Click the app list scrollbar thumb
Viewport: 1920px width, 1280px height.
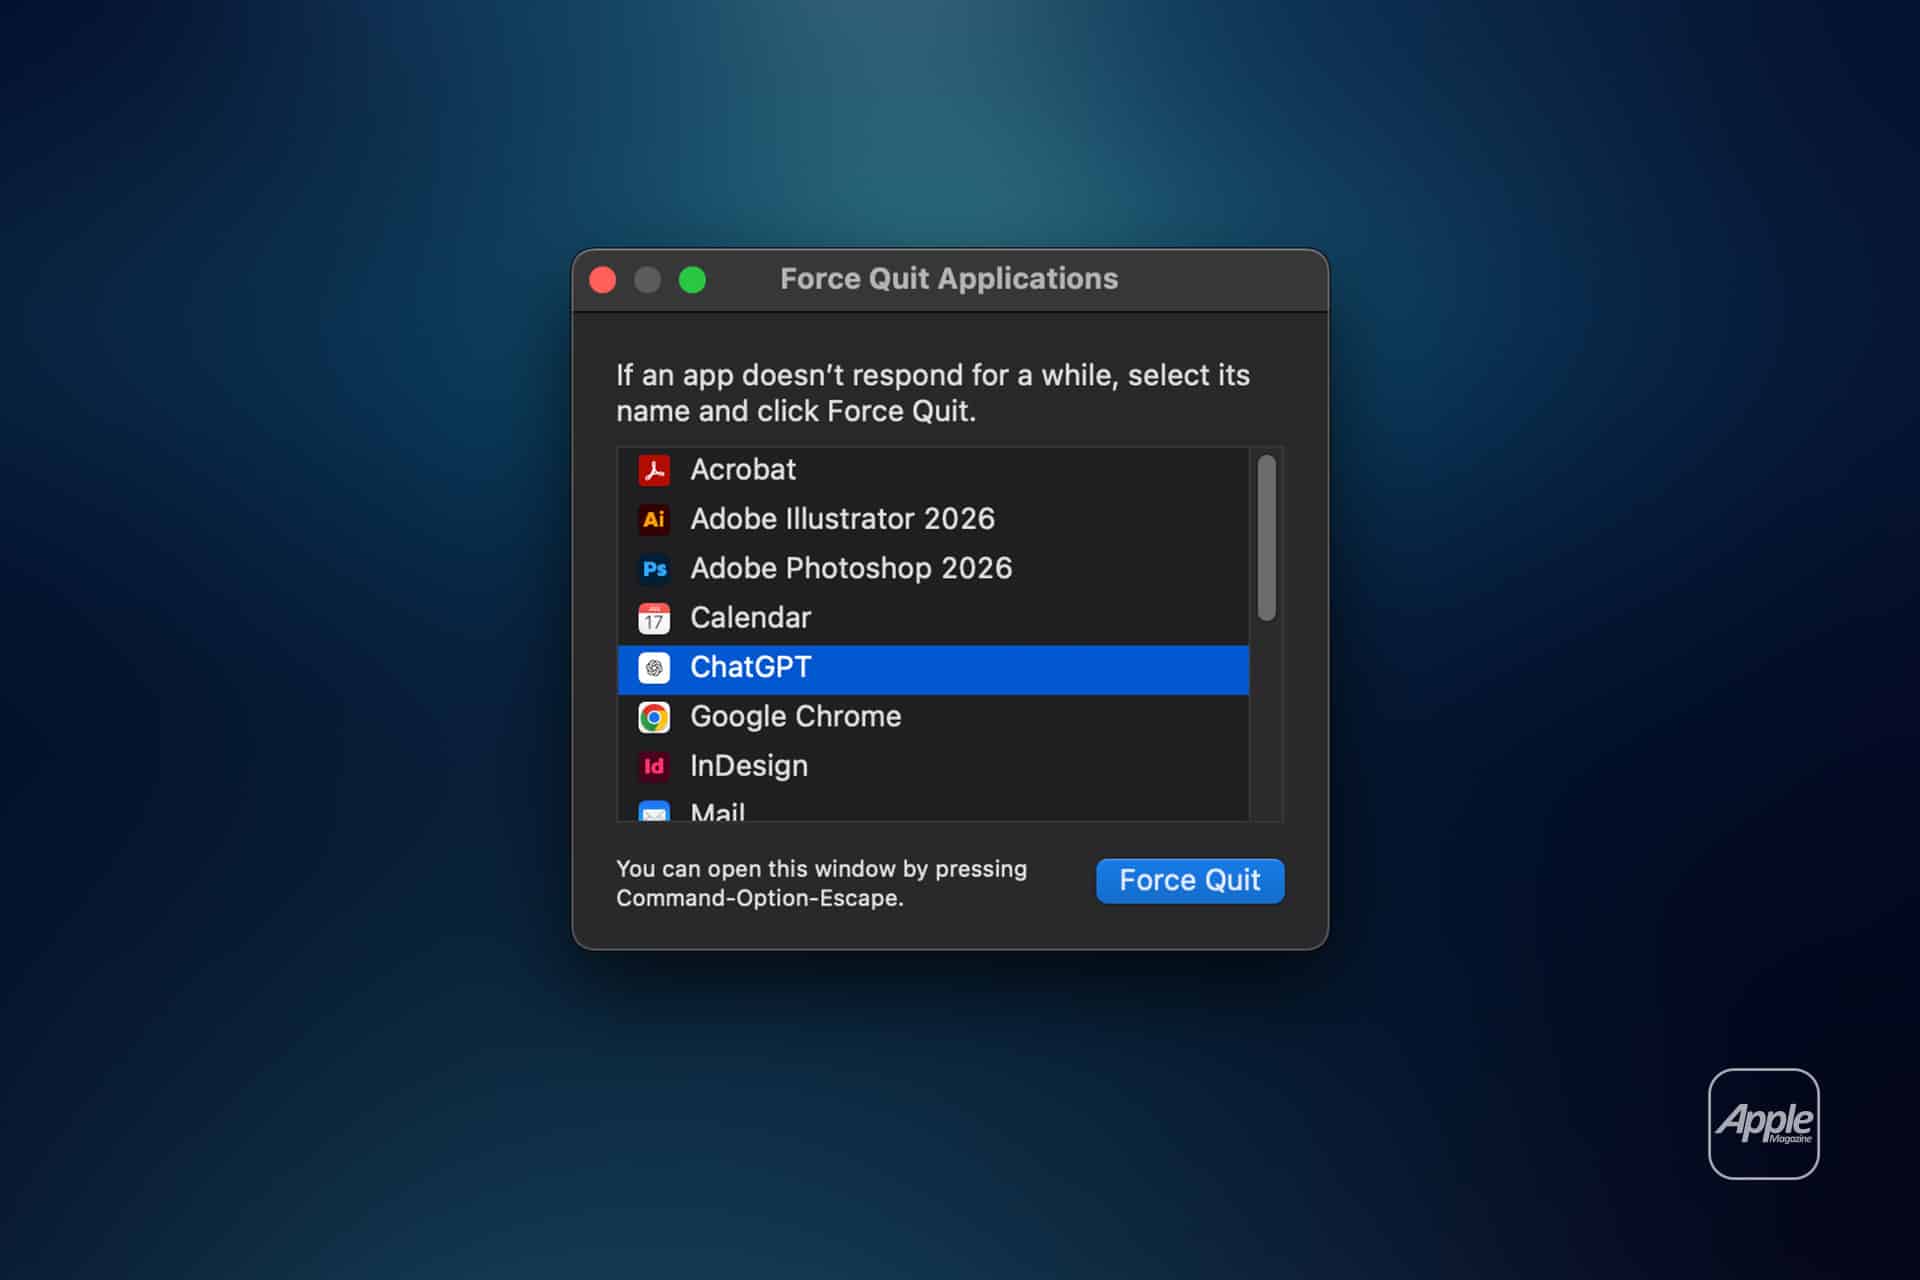click(1266, 538)
